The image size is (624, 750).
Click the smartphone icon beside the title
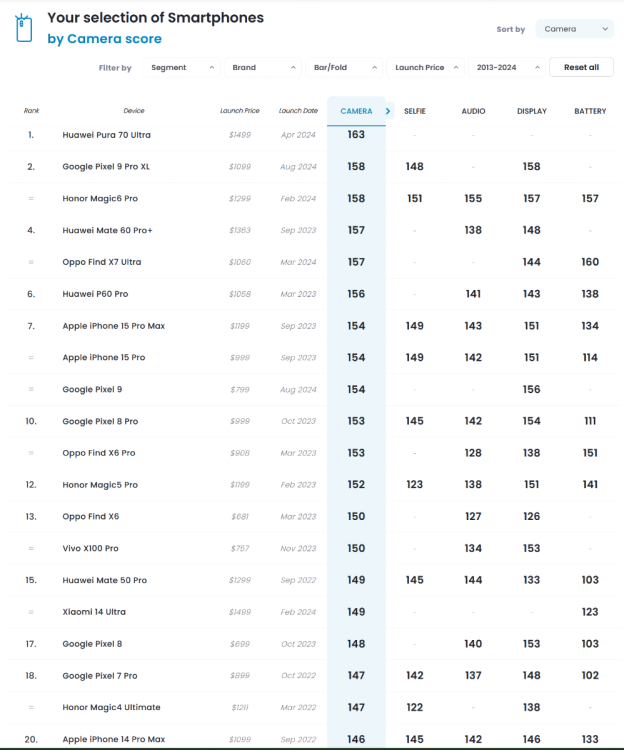(24, 28)
